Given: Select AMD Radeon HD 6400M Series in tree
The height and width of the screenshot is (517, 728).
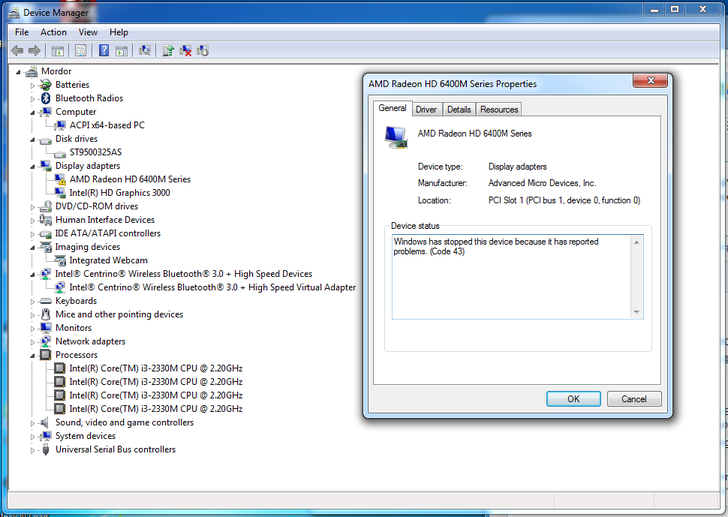Looking at the screenshot, I should pos(130,179).
